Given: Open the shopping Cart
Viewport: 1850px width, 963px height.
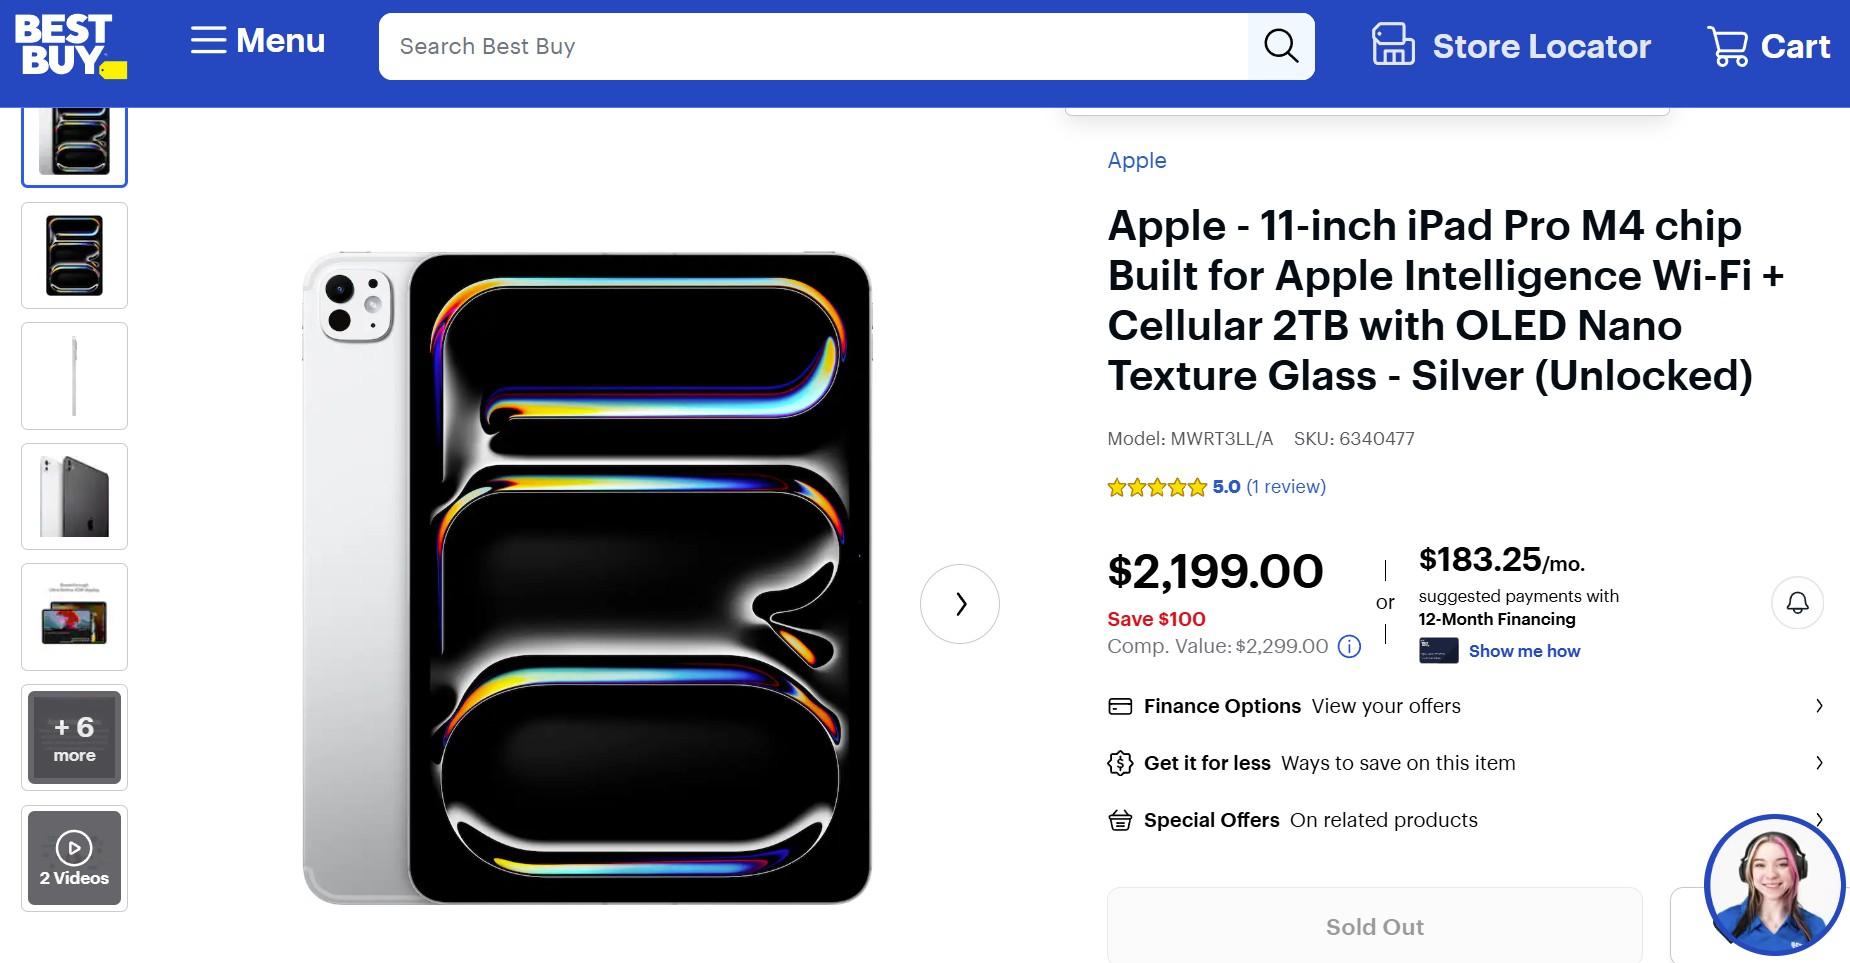Looking at the screenshot, I should click(x=1768, y=46).
